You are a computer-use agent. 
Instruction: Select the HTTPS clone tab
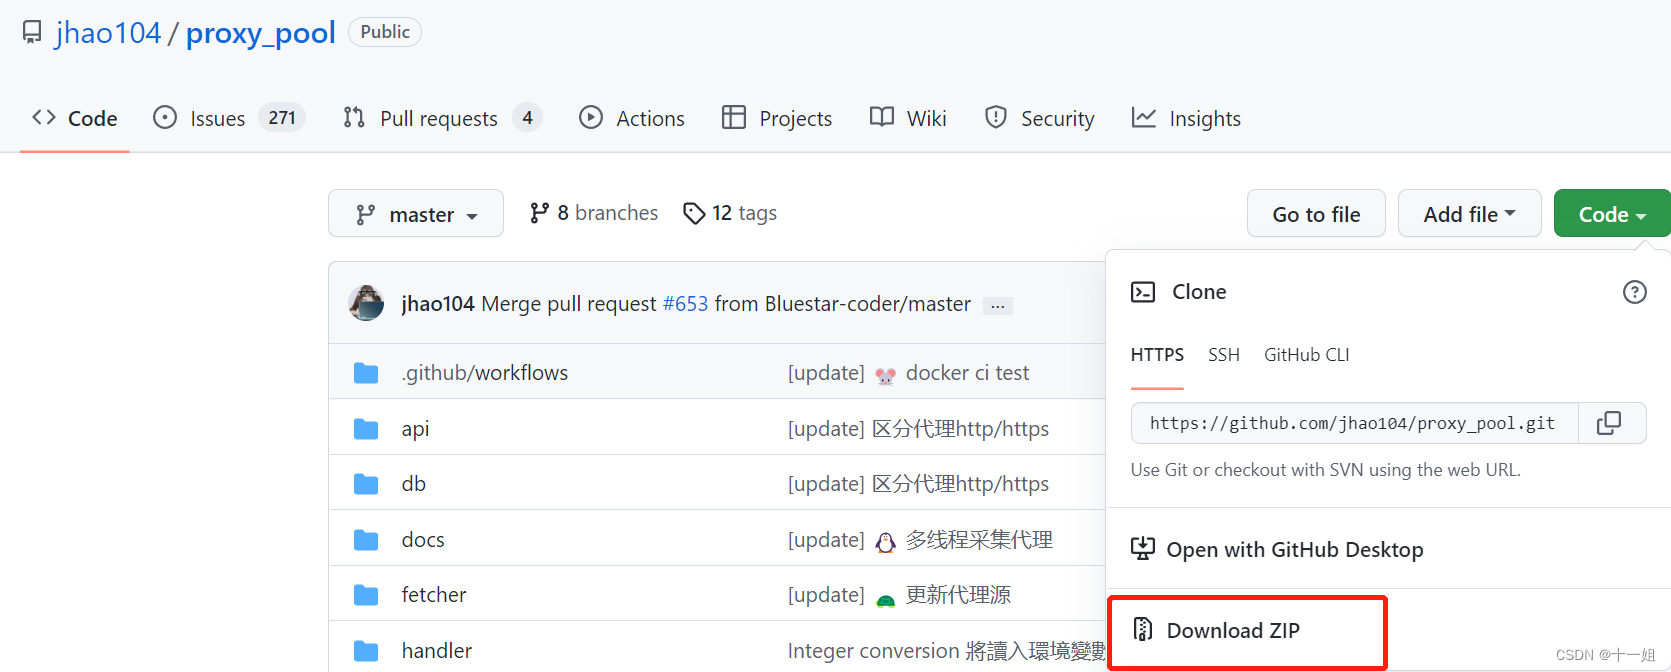coord(1157,355)
